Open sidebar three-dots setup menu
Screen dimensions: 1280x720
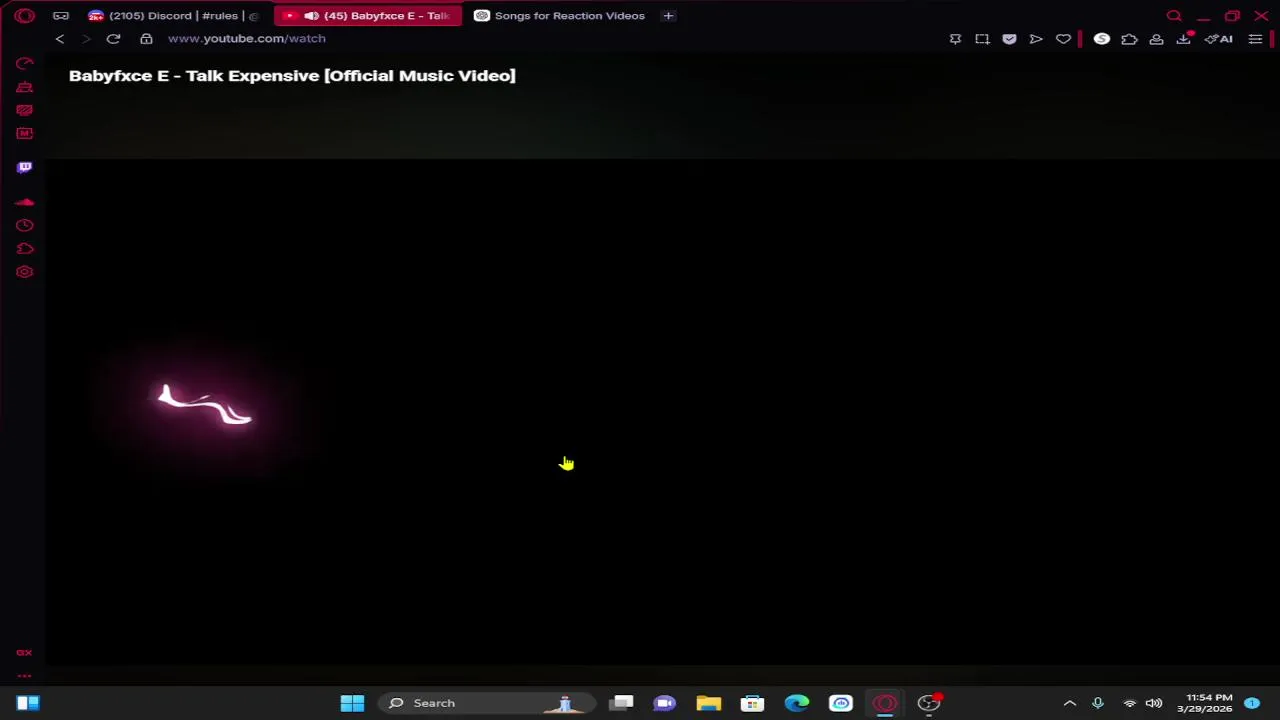(24, 675)
